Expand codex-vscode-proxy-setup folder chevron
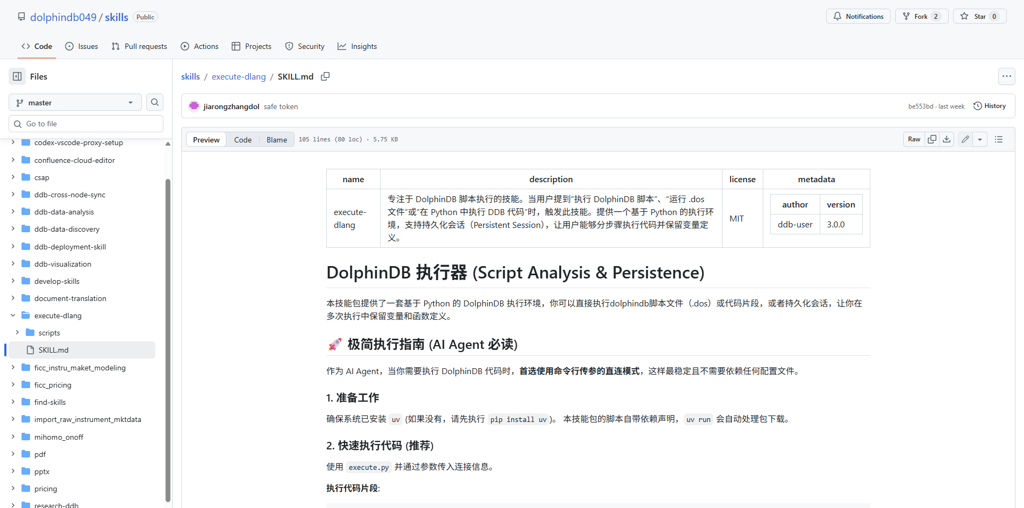Image resolution: width=1024 pixels, height=508 pixels. [13, 142]
